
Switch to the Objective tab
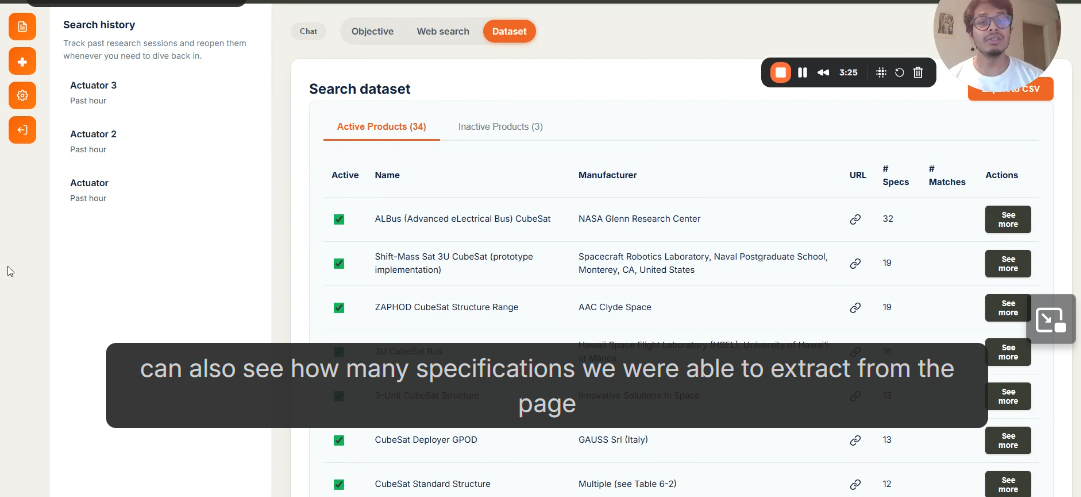372,31
